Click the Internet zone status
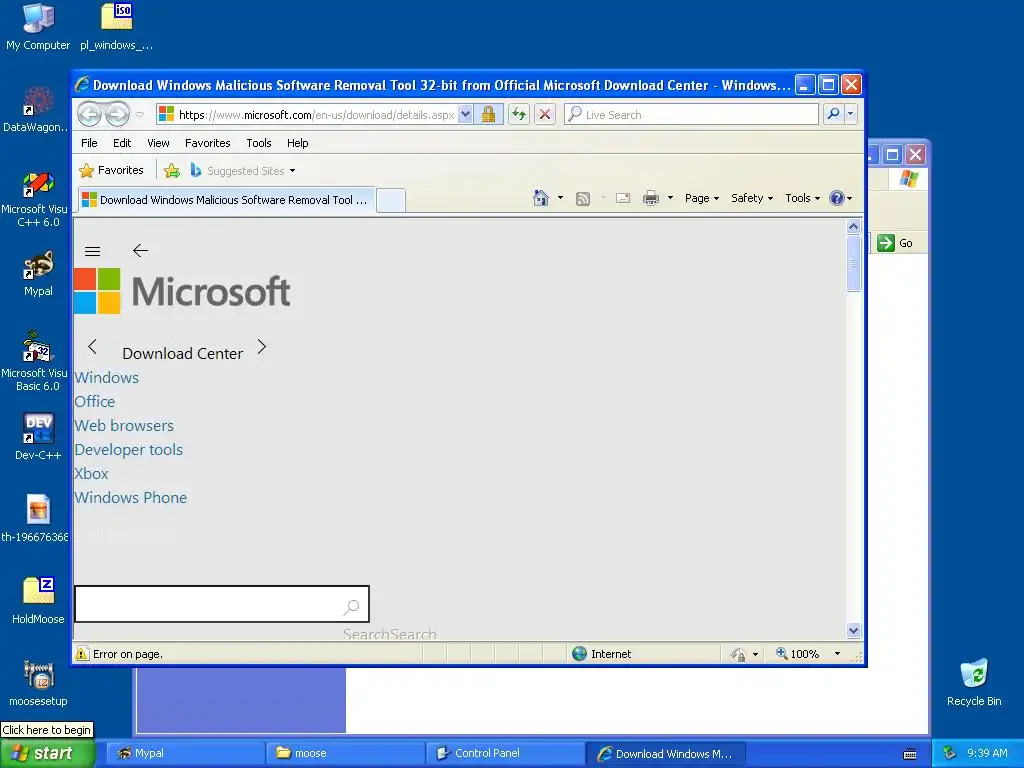 tap(602, 654)
